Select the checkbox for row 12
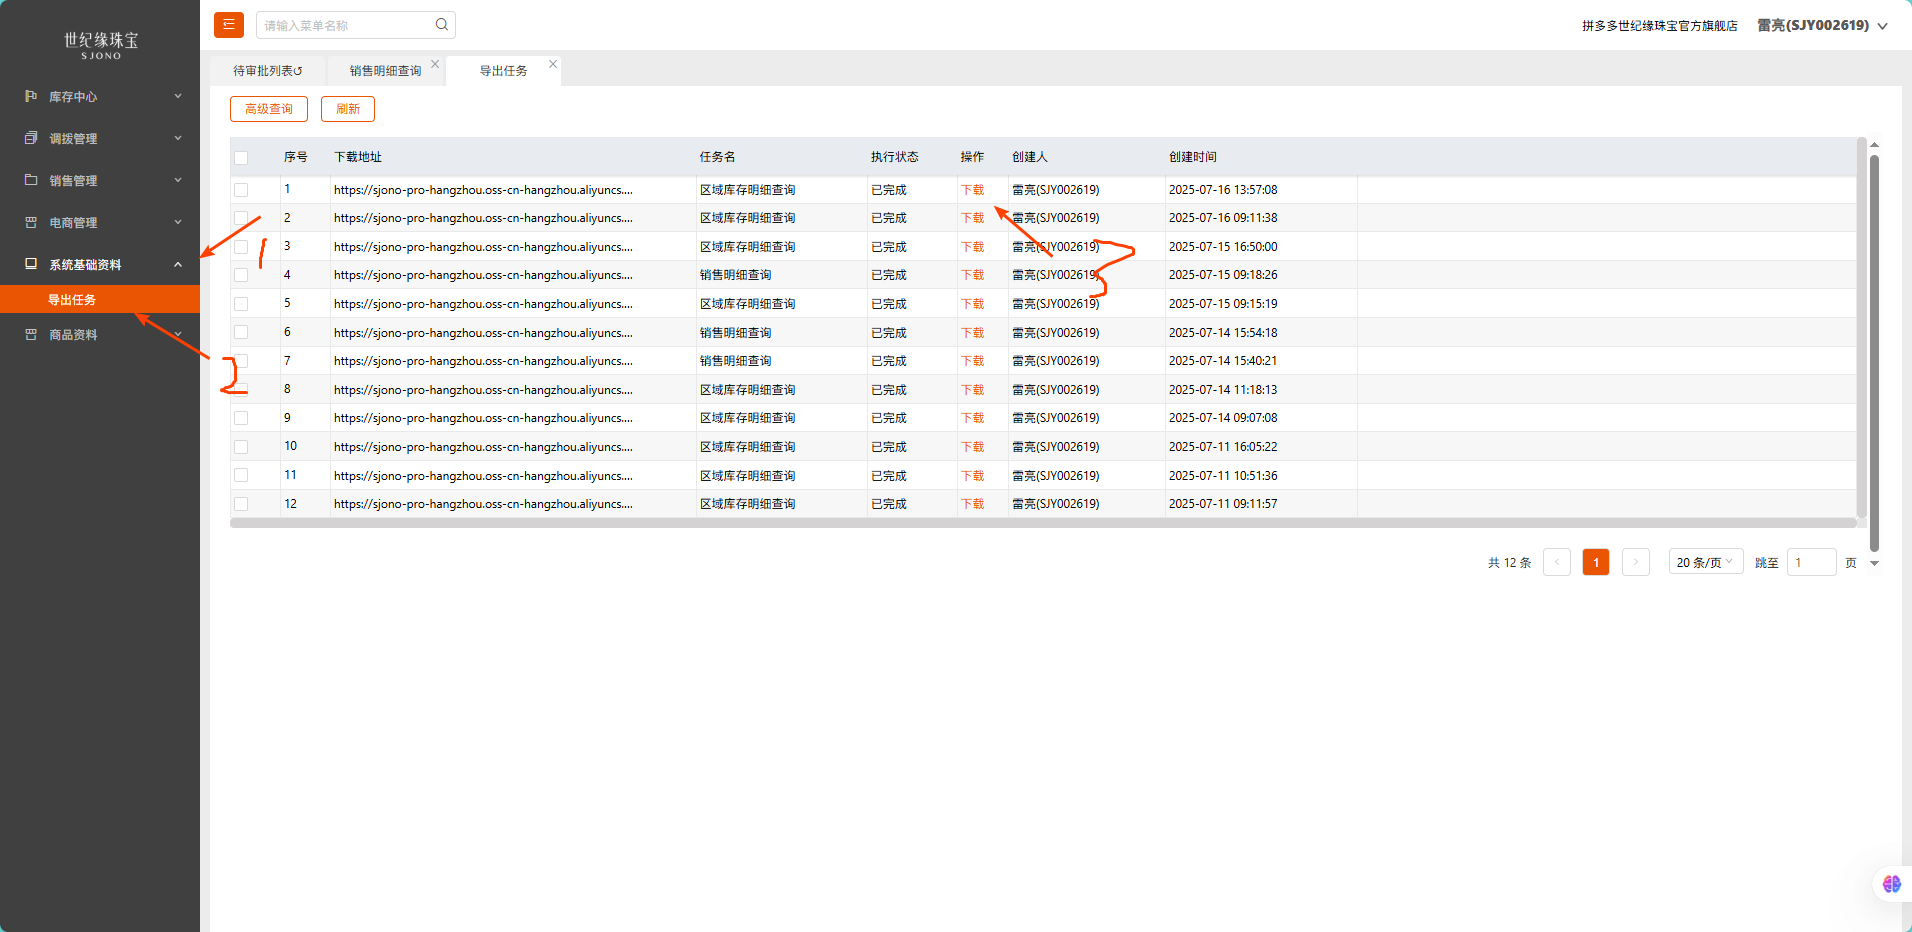Screen dimensions: 1912x932 click(241, 504)
